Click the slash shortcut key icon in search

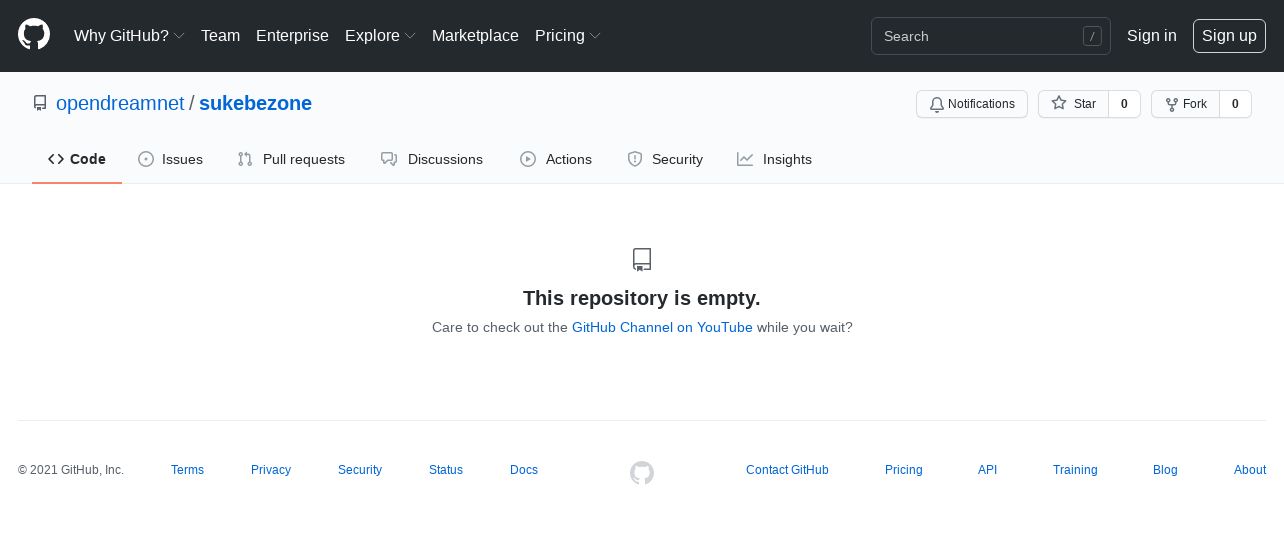pyautogui.click(x=1092, y=36)
